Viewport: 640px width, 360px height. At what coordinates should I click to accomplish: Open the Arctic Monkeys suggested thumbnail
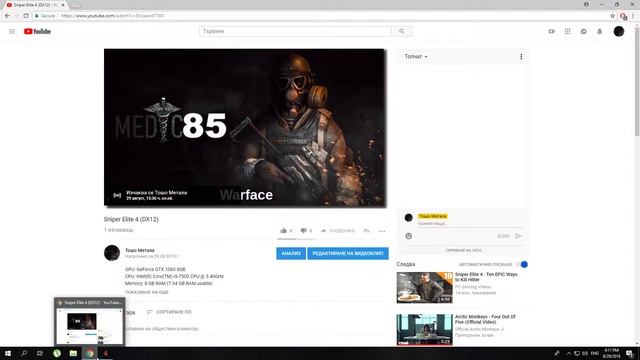pyautogui.click(x=424, y=329)
